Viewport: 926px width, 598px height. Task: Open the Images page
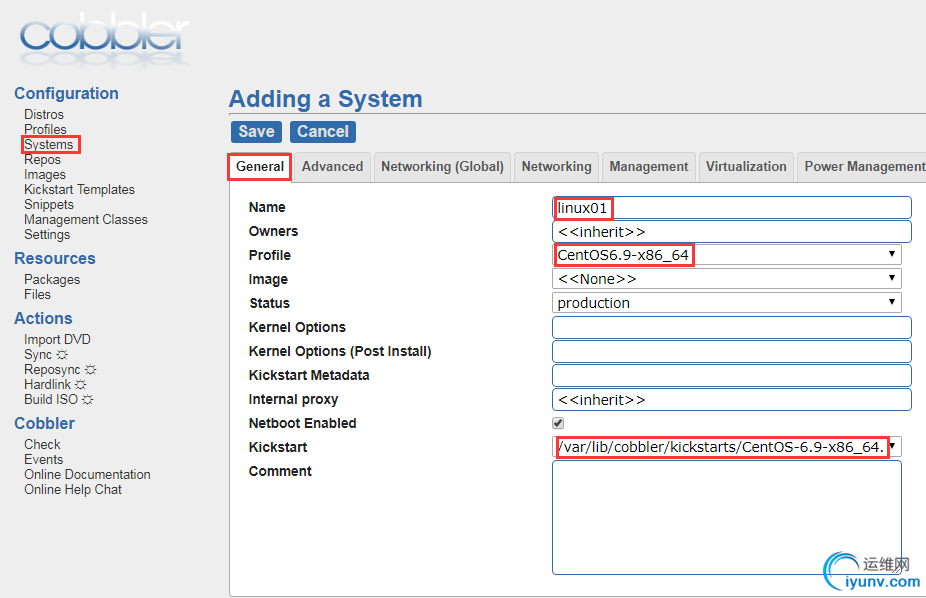[x=45, y=175]
